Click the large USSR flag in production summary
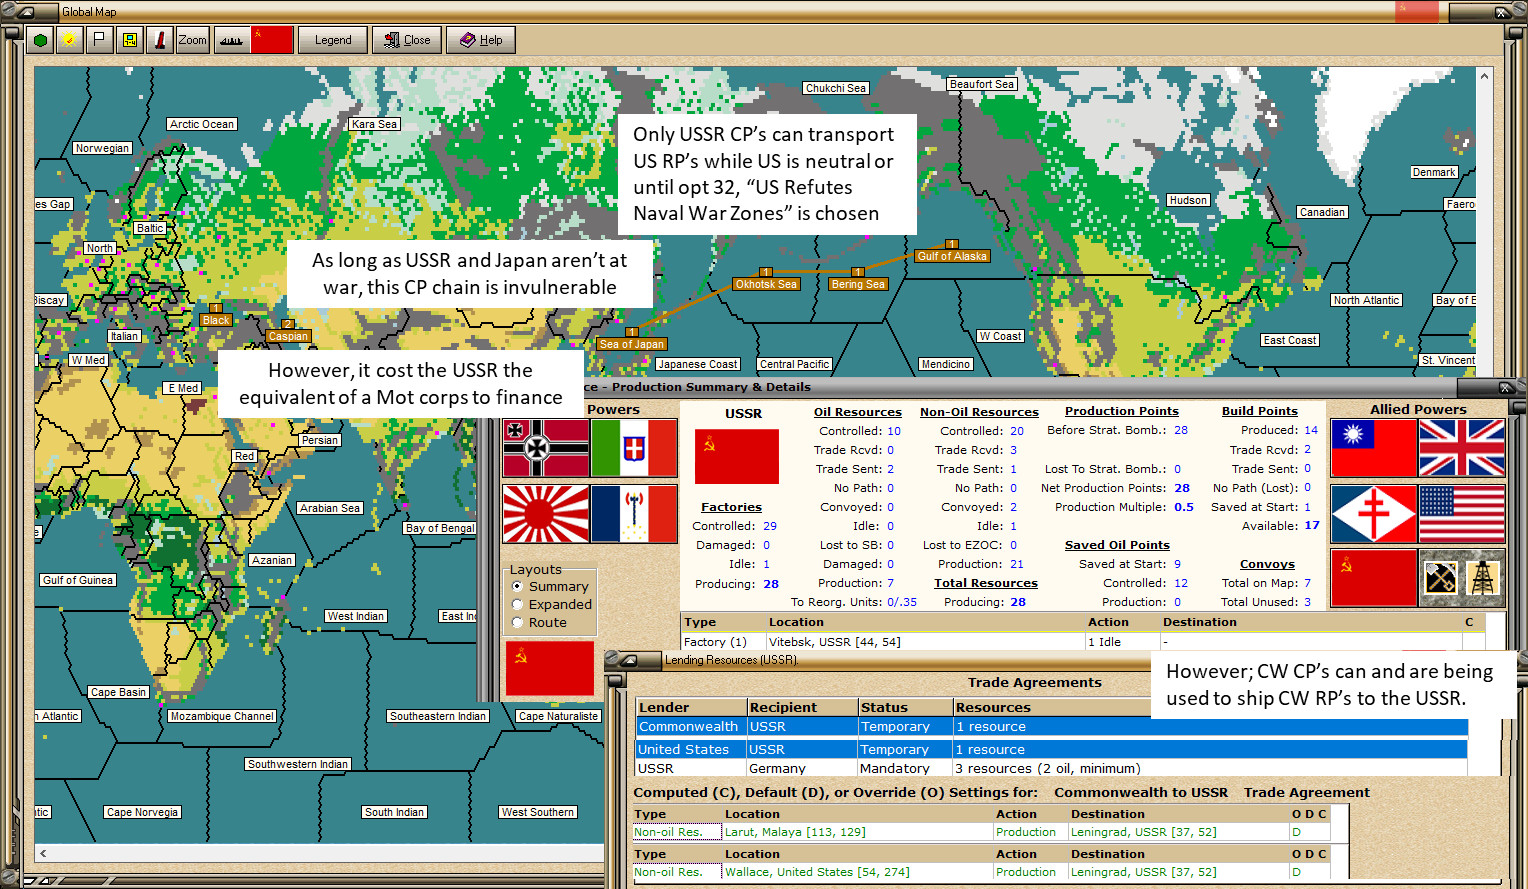Viewport: 1528px width, 889px height. coord(737,457)
